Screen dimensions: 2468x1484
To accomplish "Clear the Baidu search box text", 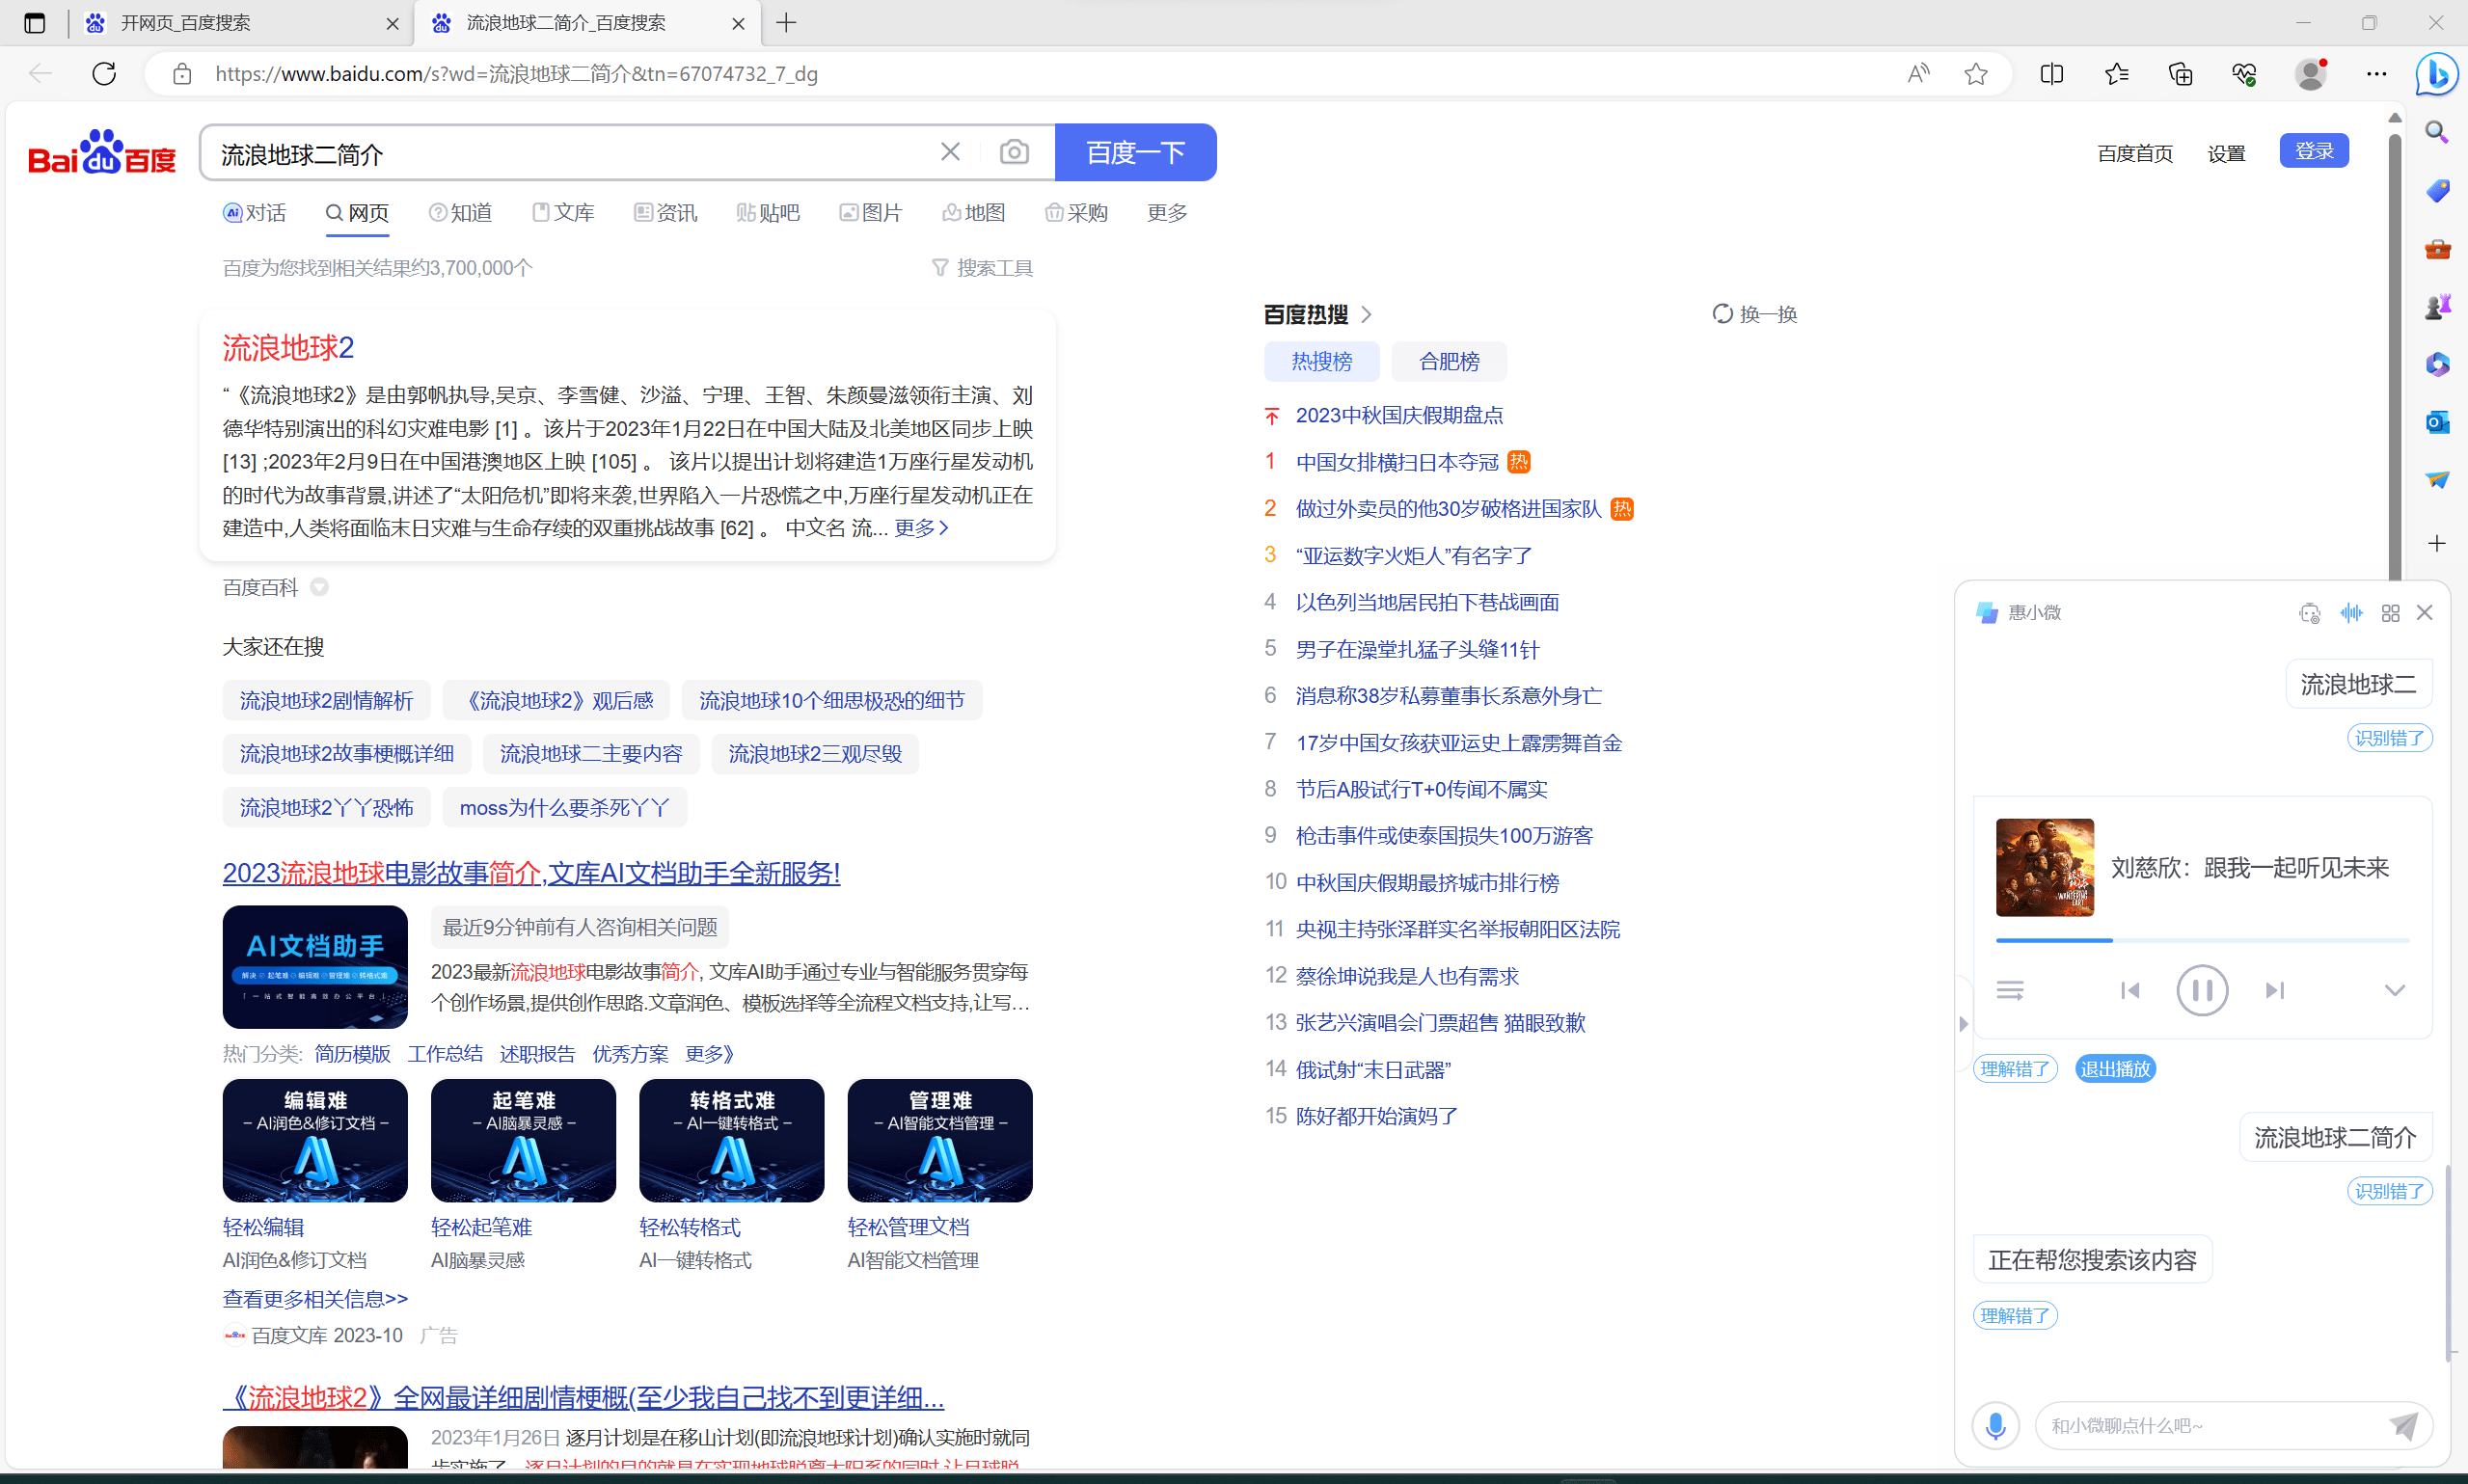I will click(x=950, y=151).
